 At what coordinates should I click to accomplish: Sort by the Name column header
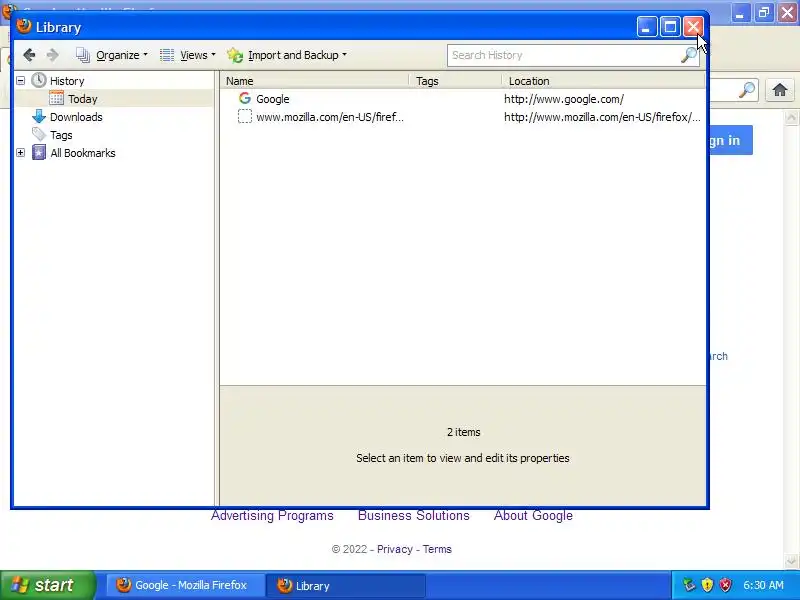click(x=314, y=81)
